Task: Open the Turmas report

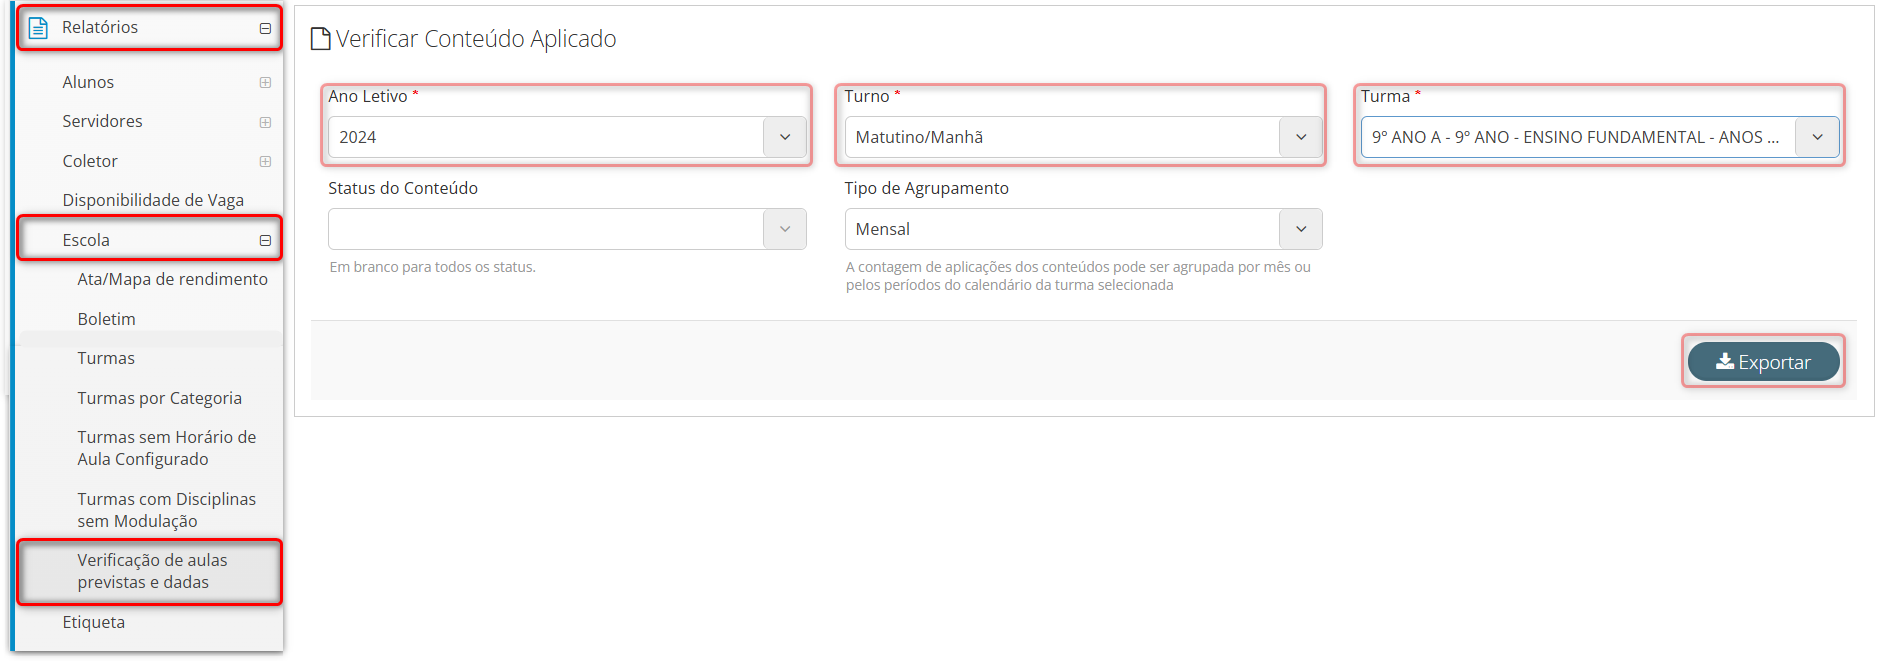Action: 106,358
